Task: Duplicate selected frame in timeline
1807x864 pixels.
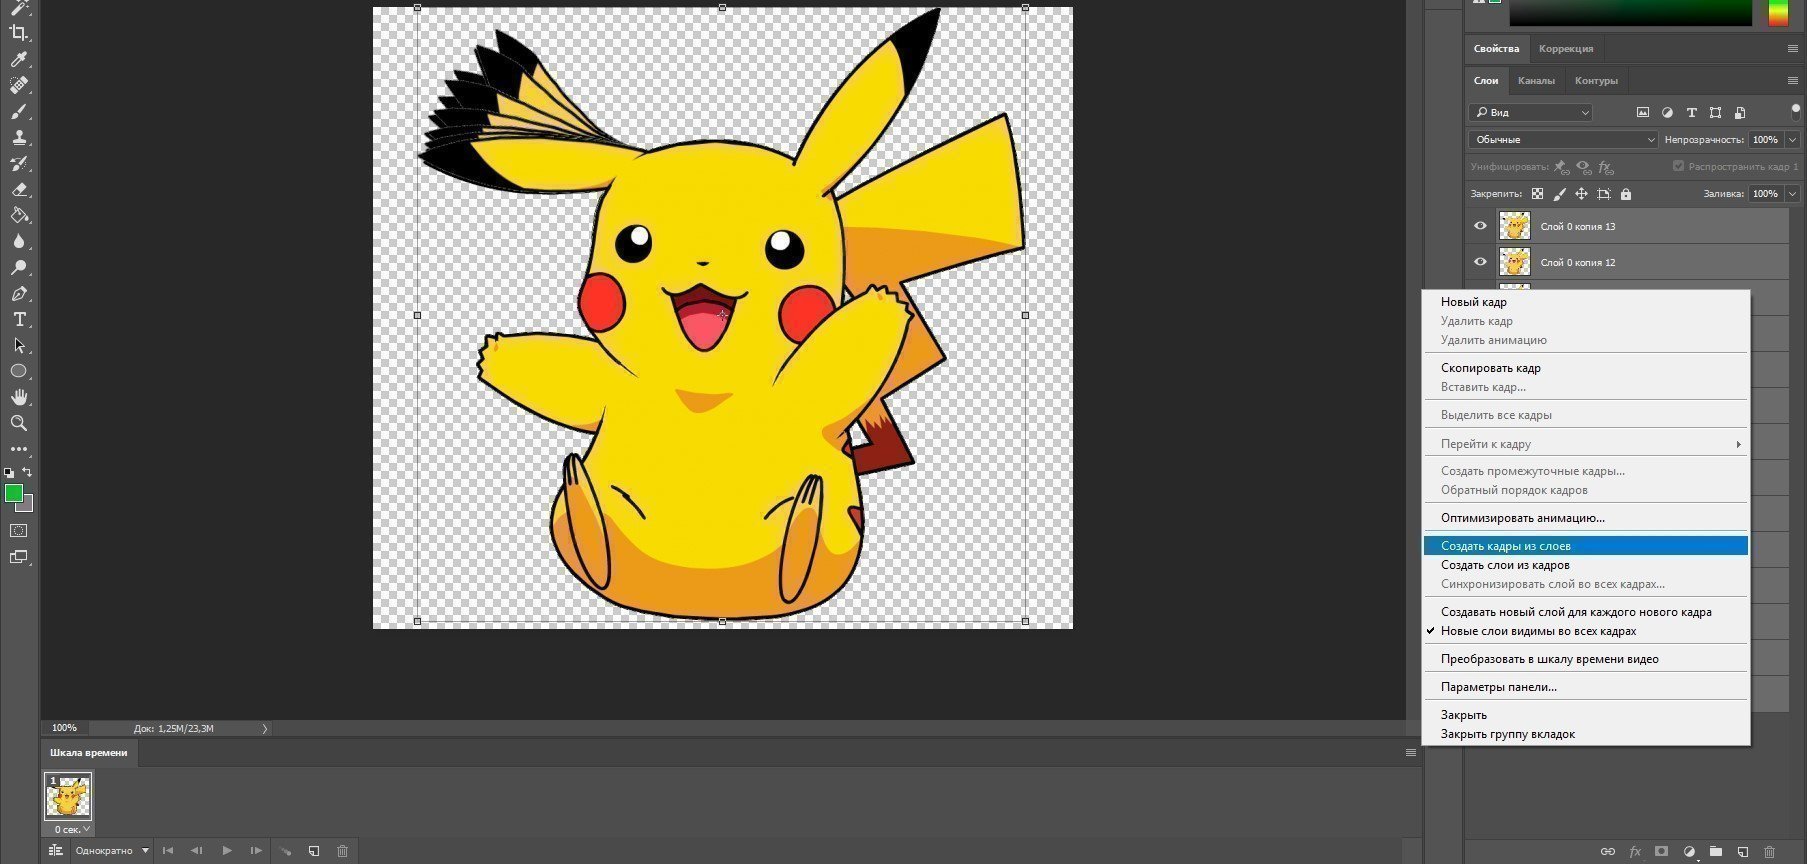Action: click(314, 851)
